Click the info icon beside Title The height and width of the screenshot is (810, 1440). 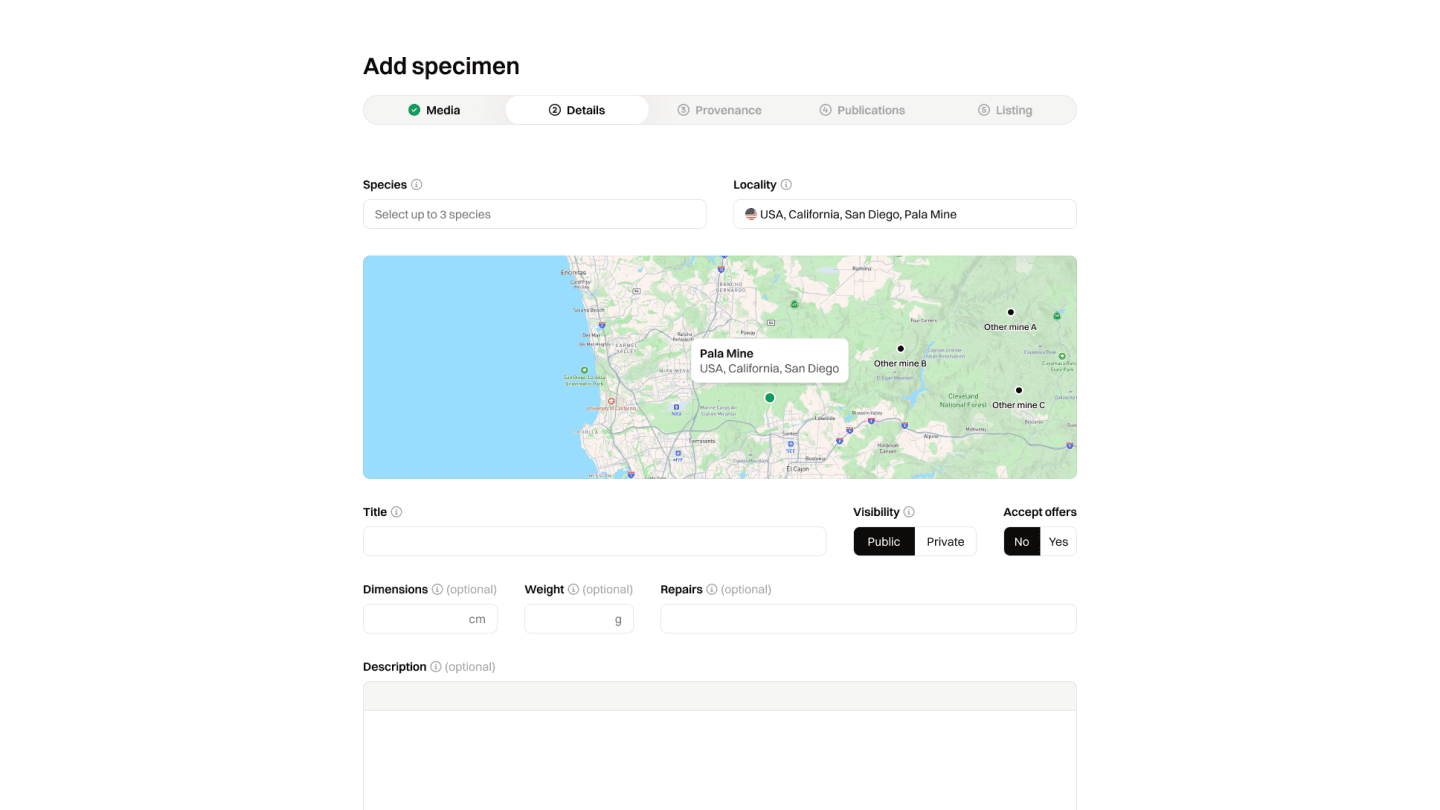[x=396, y=512]
